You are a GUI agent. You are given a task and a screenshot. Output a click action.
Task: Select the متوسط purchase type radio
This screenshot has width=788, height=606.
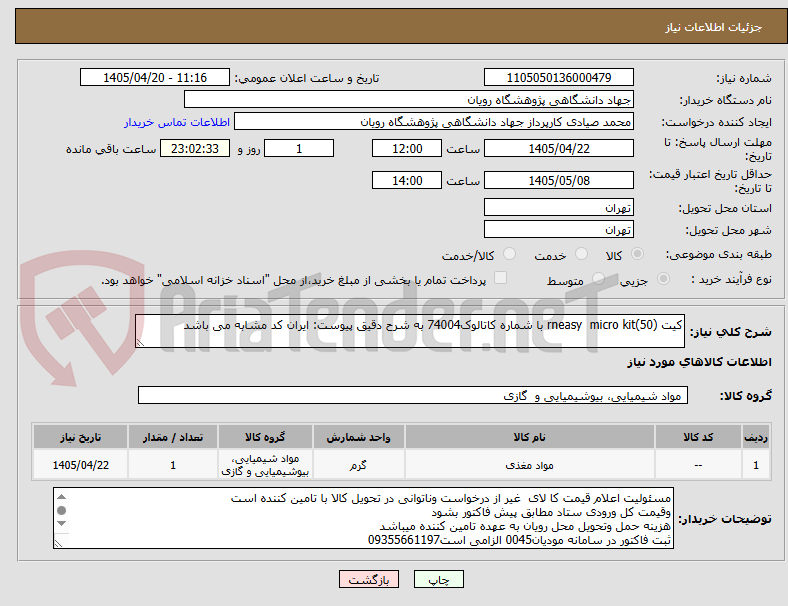pos(598,279)
